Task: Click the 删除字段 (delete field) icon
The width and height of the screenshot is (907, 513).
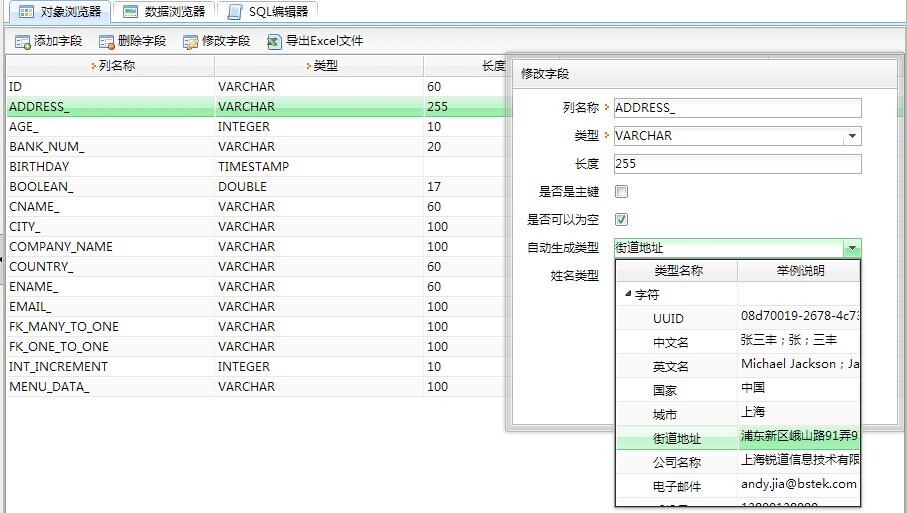Action: tap(106, 42)
